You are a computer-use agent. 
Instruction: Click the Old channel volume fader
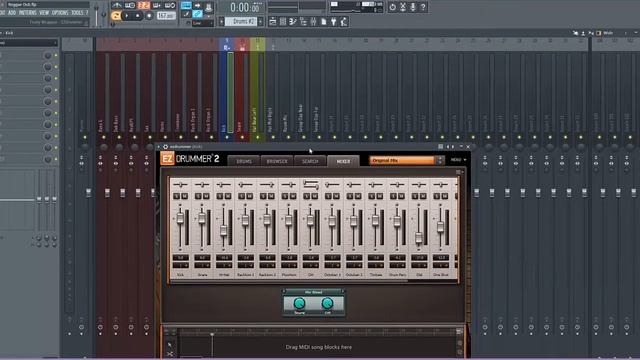pos(418,238)
